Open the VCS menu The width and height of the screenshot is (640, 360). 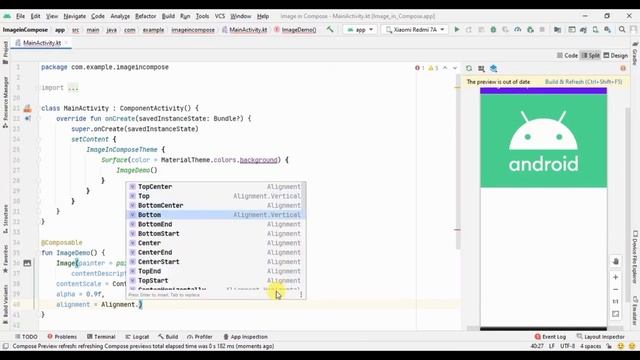click(220, 16)
